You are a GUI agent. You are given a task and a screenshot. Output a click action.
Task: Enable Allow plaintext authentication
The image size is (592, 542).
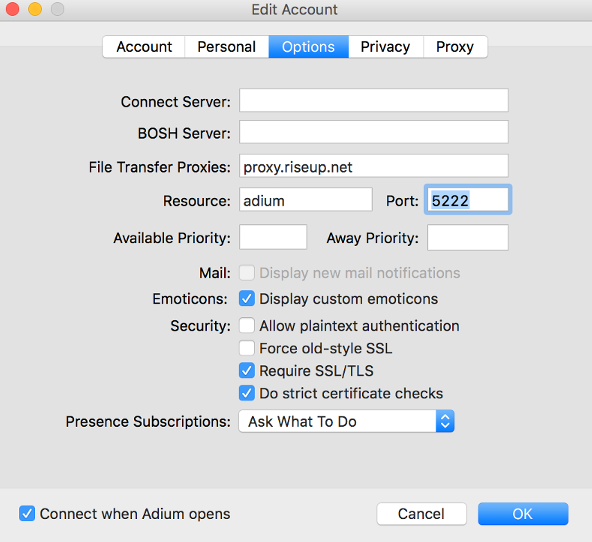pyautogui.click(x=247, y=325)
